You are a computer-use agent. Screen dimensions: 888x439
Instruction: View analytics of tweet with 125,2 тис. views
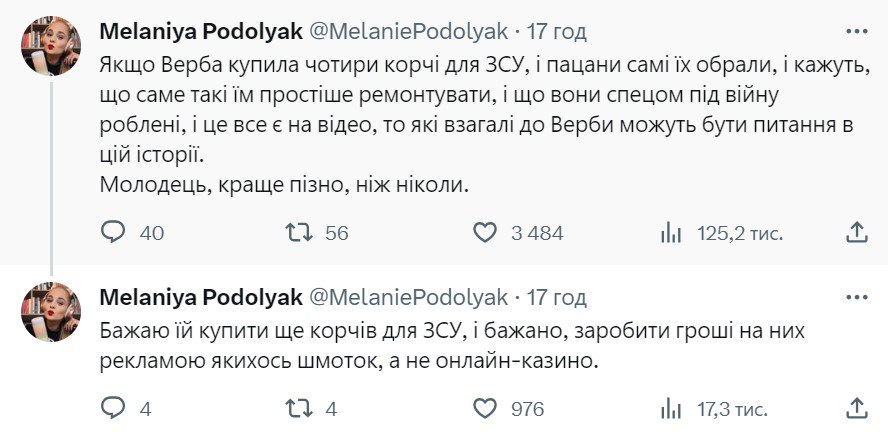coord(670,233)
